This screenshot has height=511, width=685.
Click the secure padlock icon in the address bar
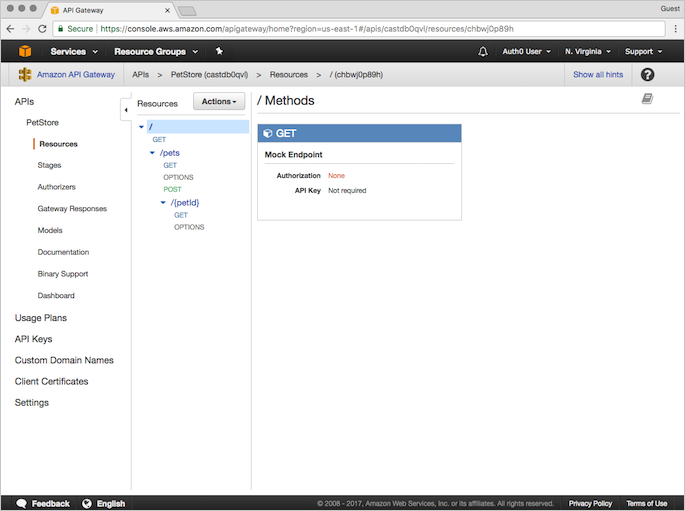pyautogui.click(x=61, y=29)
